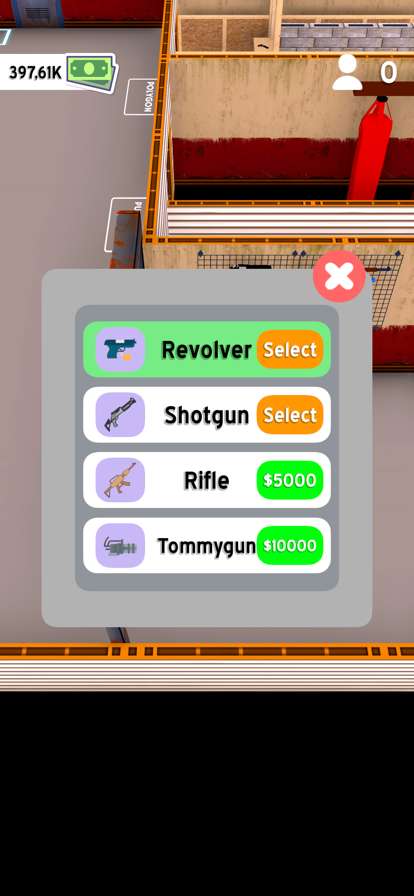The width and height of the screenshot is (414, 896).
Task: Click the Revolver name label
Action: tap(206, 350)
